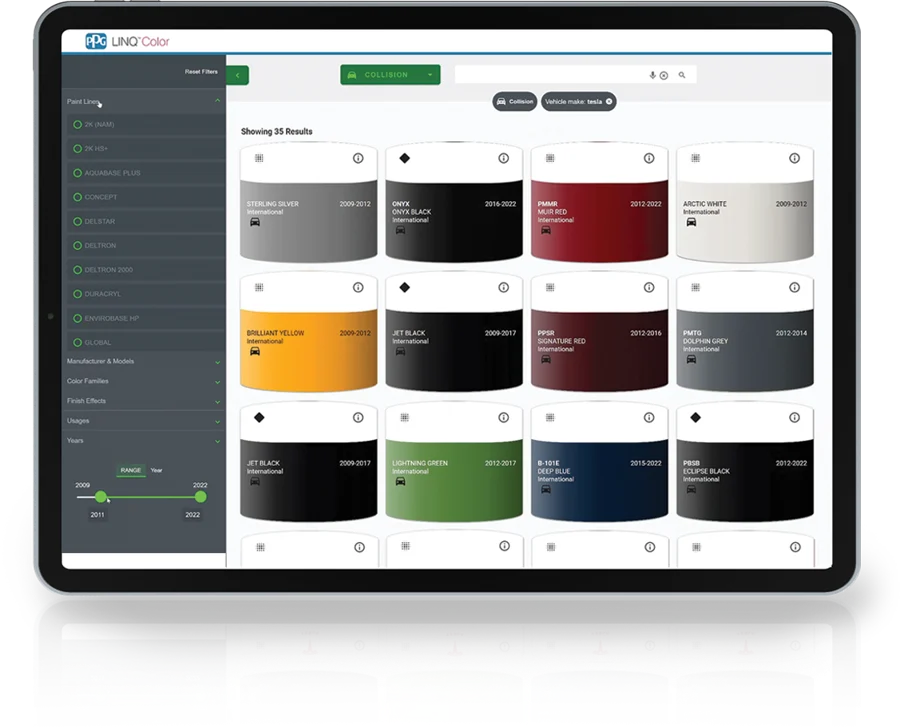Click the car icon on Brilliant Yellow card
Screen dimensions: 900x728
(x=255, y=351)
